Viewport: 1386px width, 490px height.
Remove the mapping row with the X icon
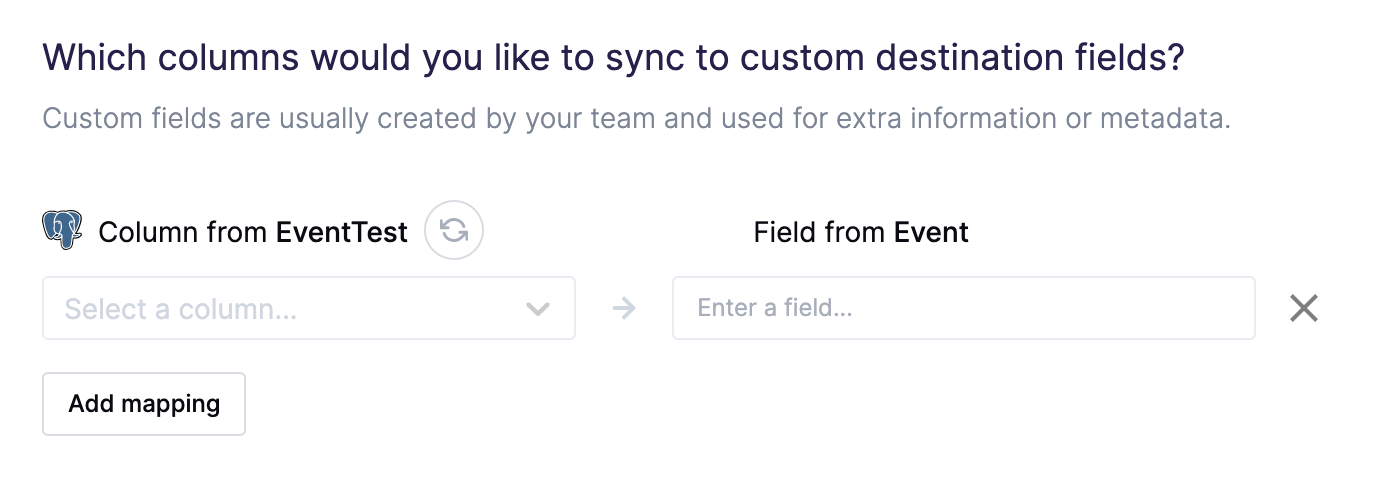1304,308
